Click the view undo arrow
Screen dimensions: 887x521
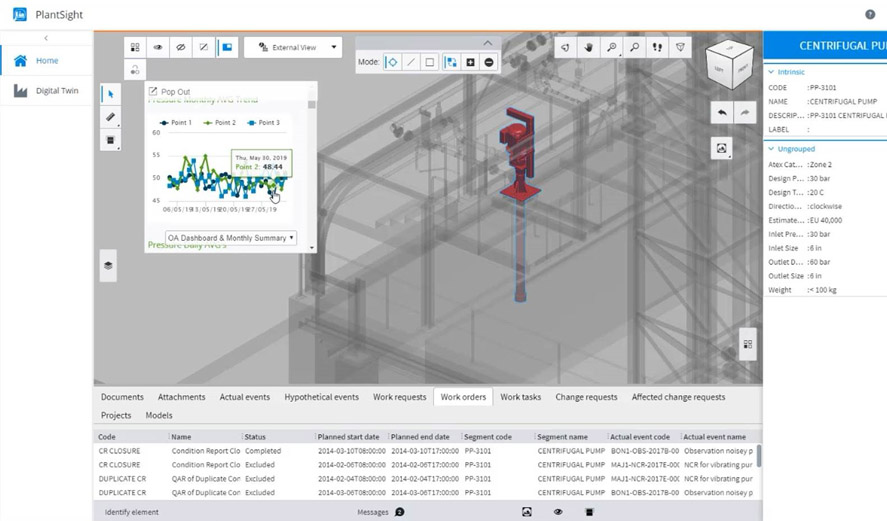click(722, 113)
